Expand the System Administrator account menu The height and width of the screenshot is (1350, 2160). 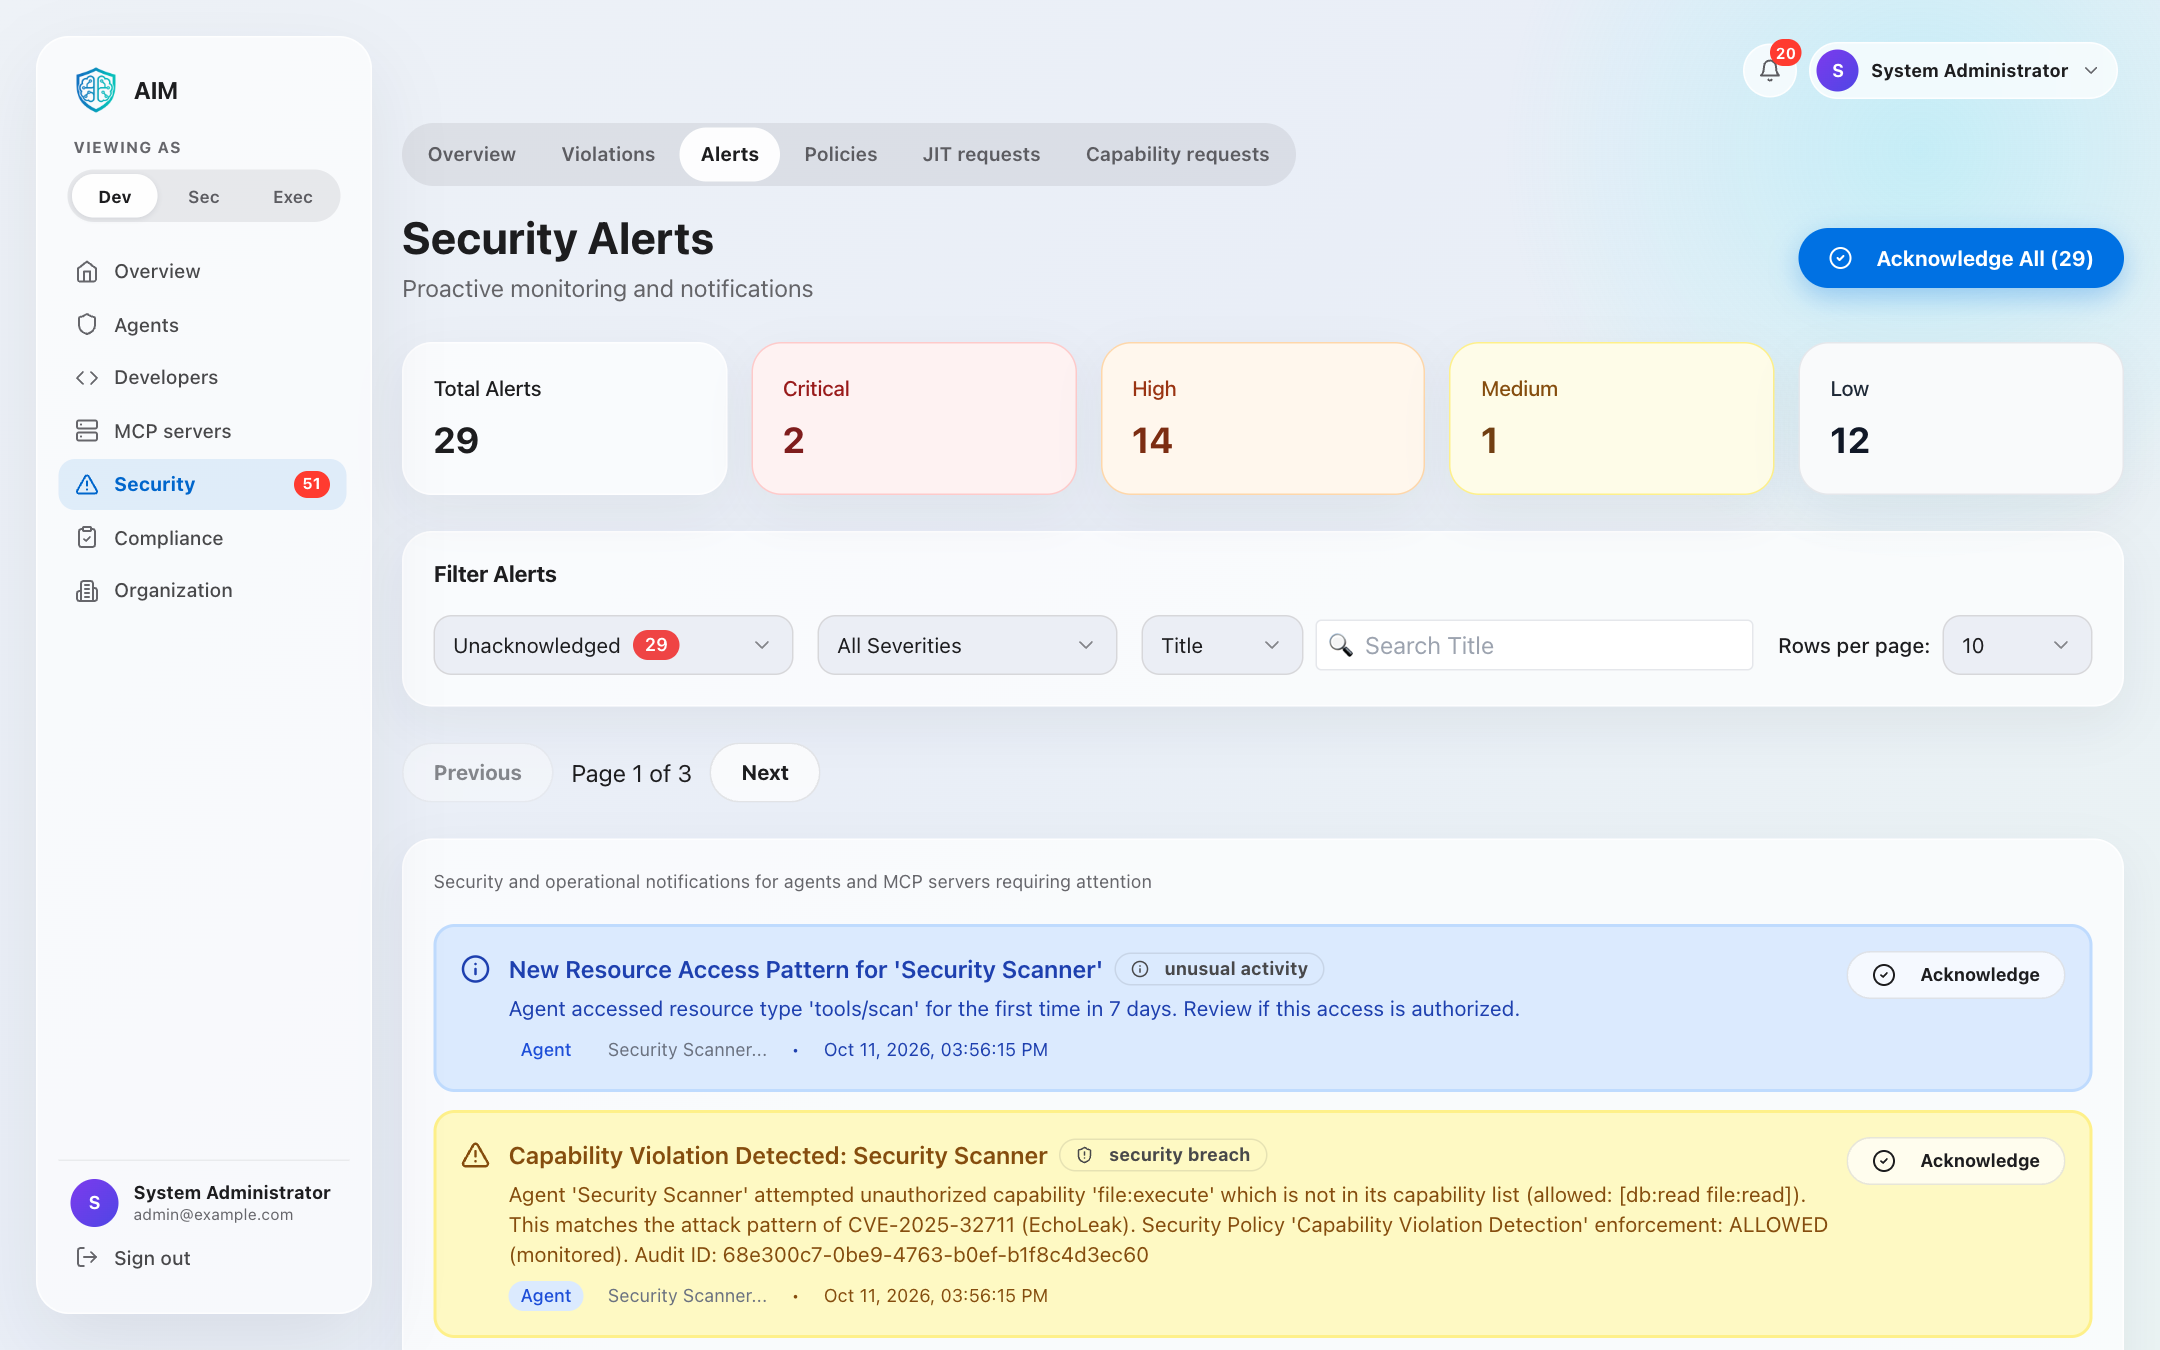[x=1963, y=71]
